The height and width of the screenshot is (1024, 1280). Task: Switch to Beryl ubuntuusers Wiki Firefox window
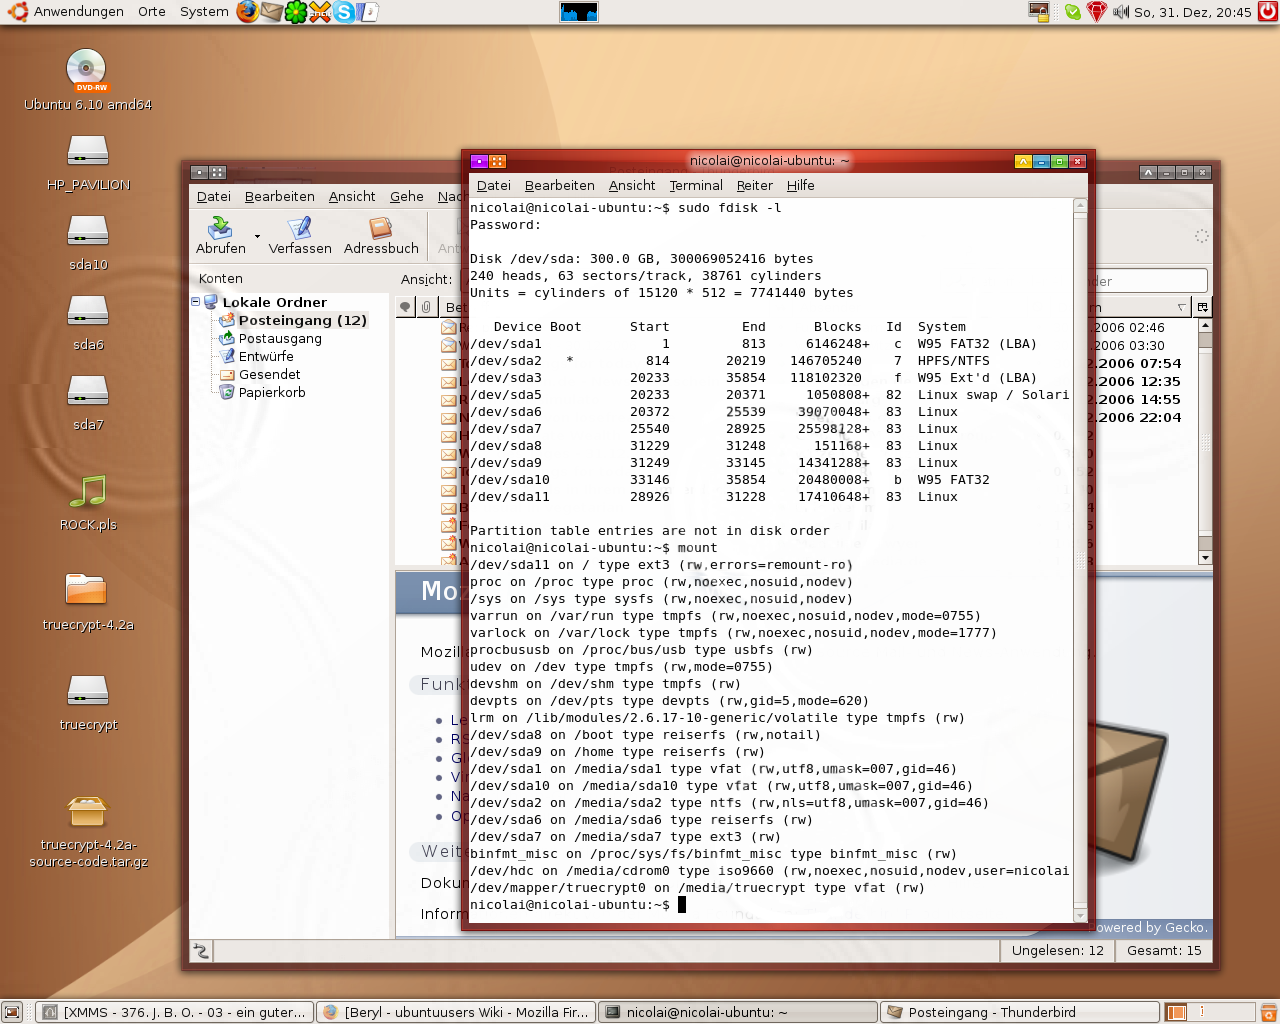(x=456, y=1012)
